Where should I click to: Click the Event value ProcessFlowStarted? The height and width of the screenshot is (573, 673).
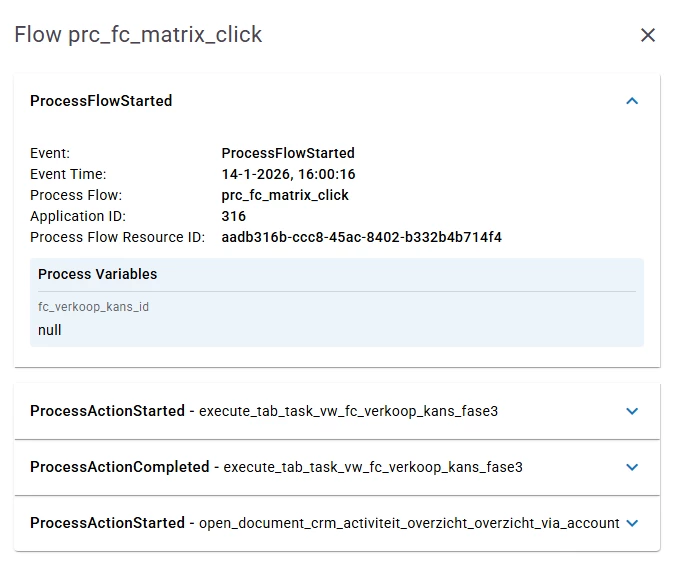click(x=288, y=153)
